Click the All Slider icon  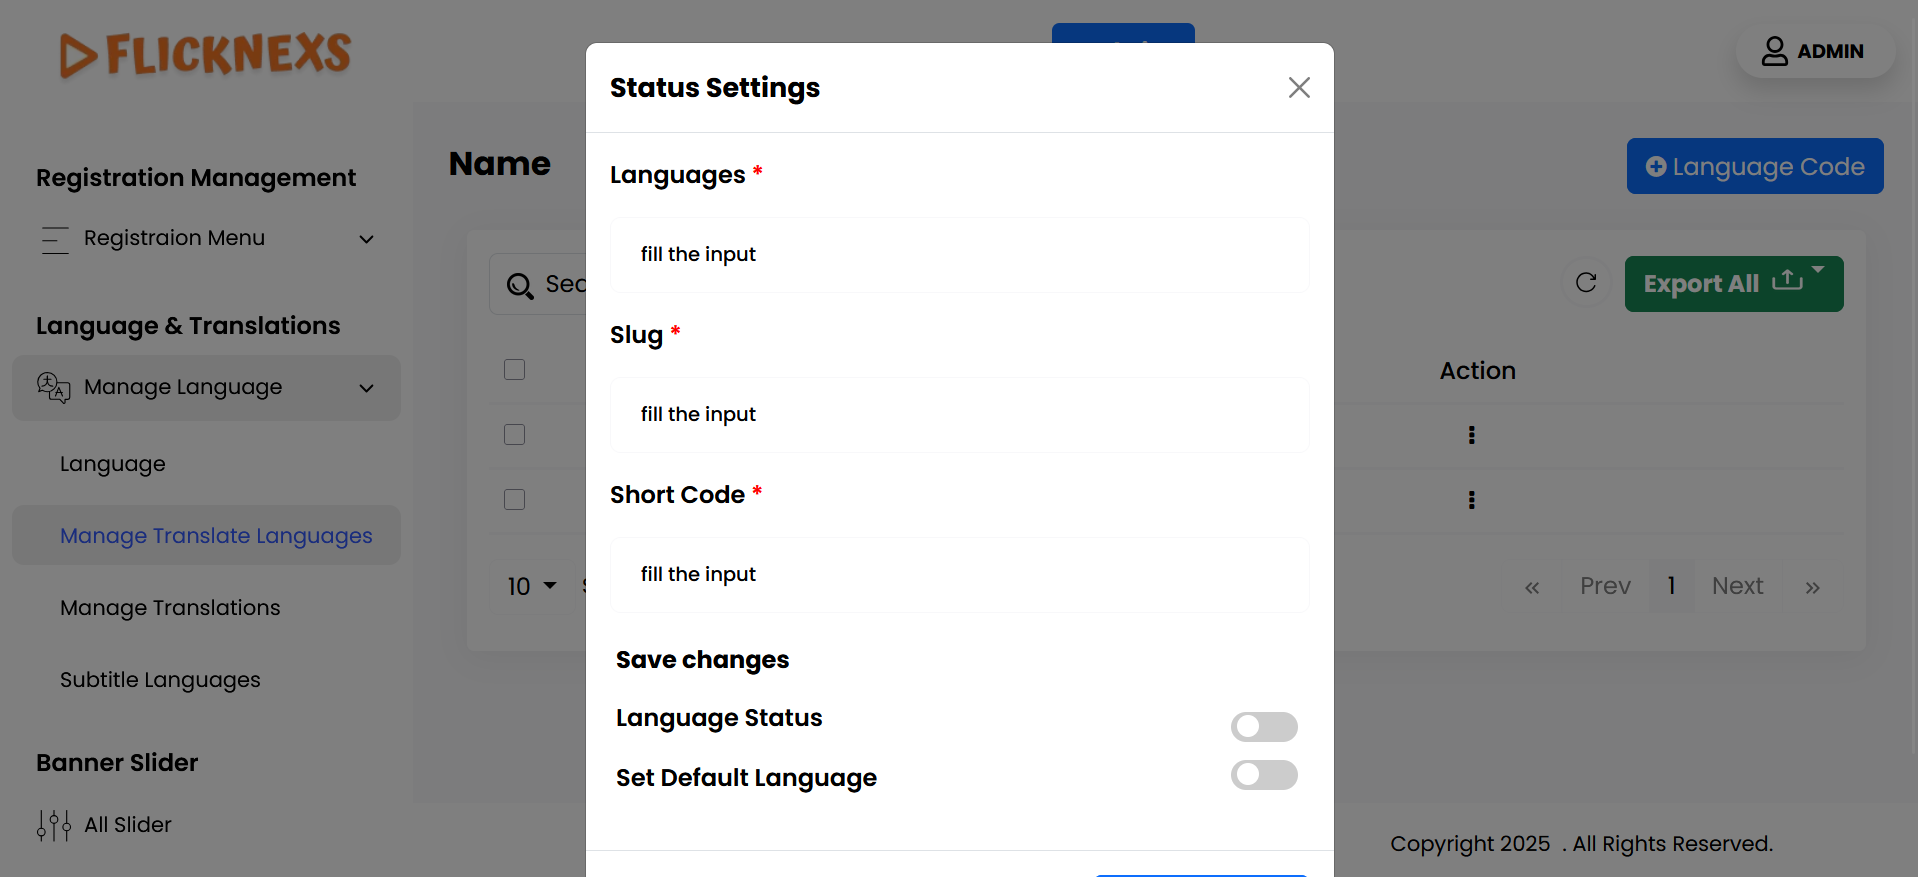click(x=54, y=825)
